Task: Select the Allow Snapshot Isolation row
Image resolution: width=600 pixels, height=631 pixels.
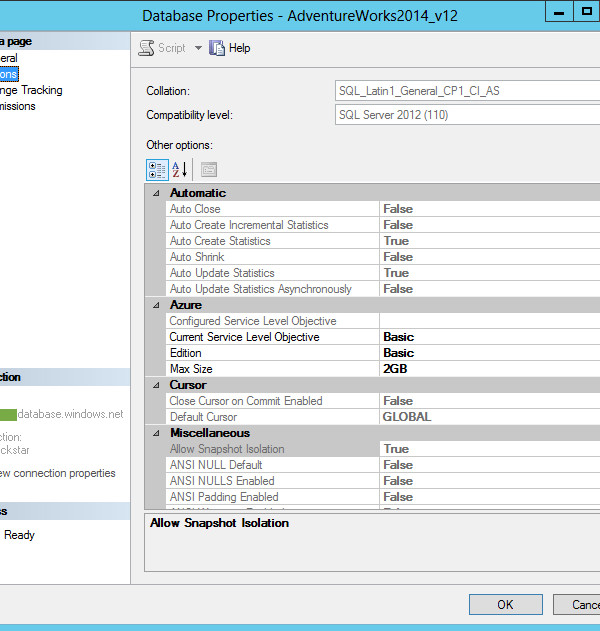Action: tap(383, 449)
